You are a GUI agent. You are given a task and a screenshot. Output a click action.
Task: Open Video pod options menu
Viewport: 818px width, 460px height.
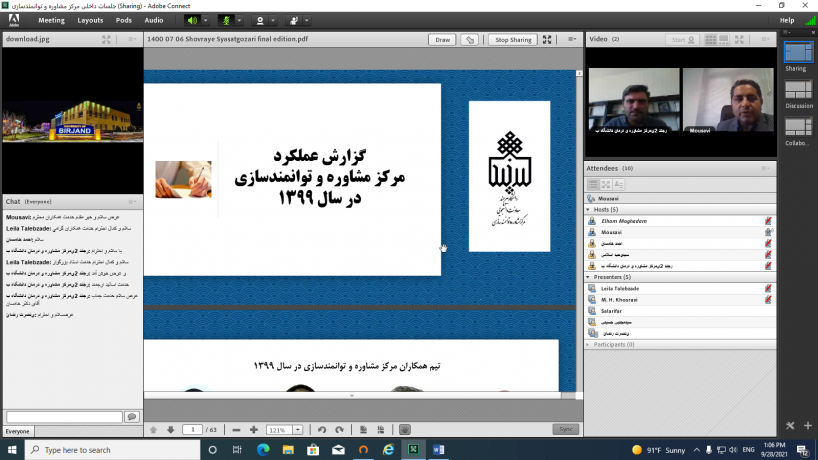click(765, 39)
